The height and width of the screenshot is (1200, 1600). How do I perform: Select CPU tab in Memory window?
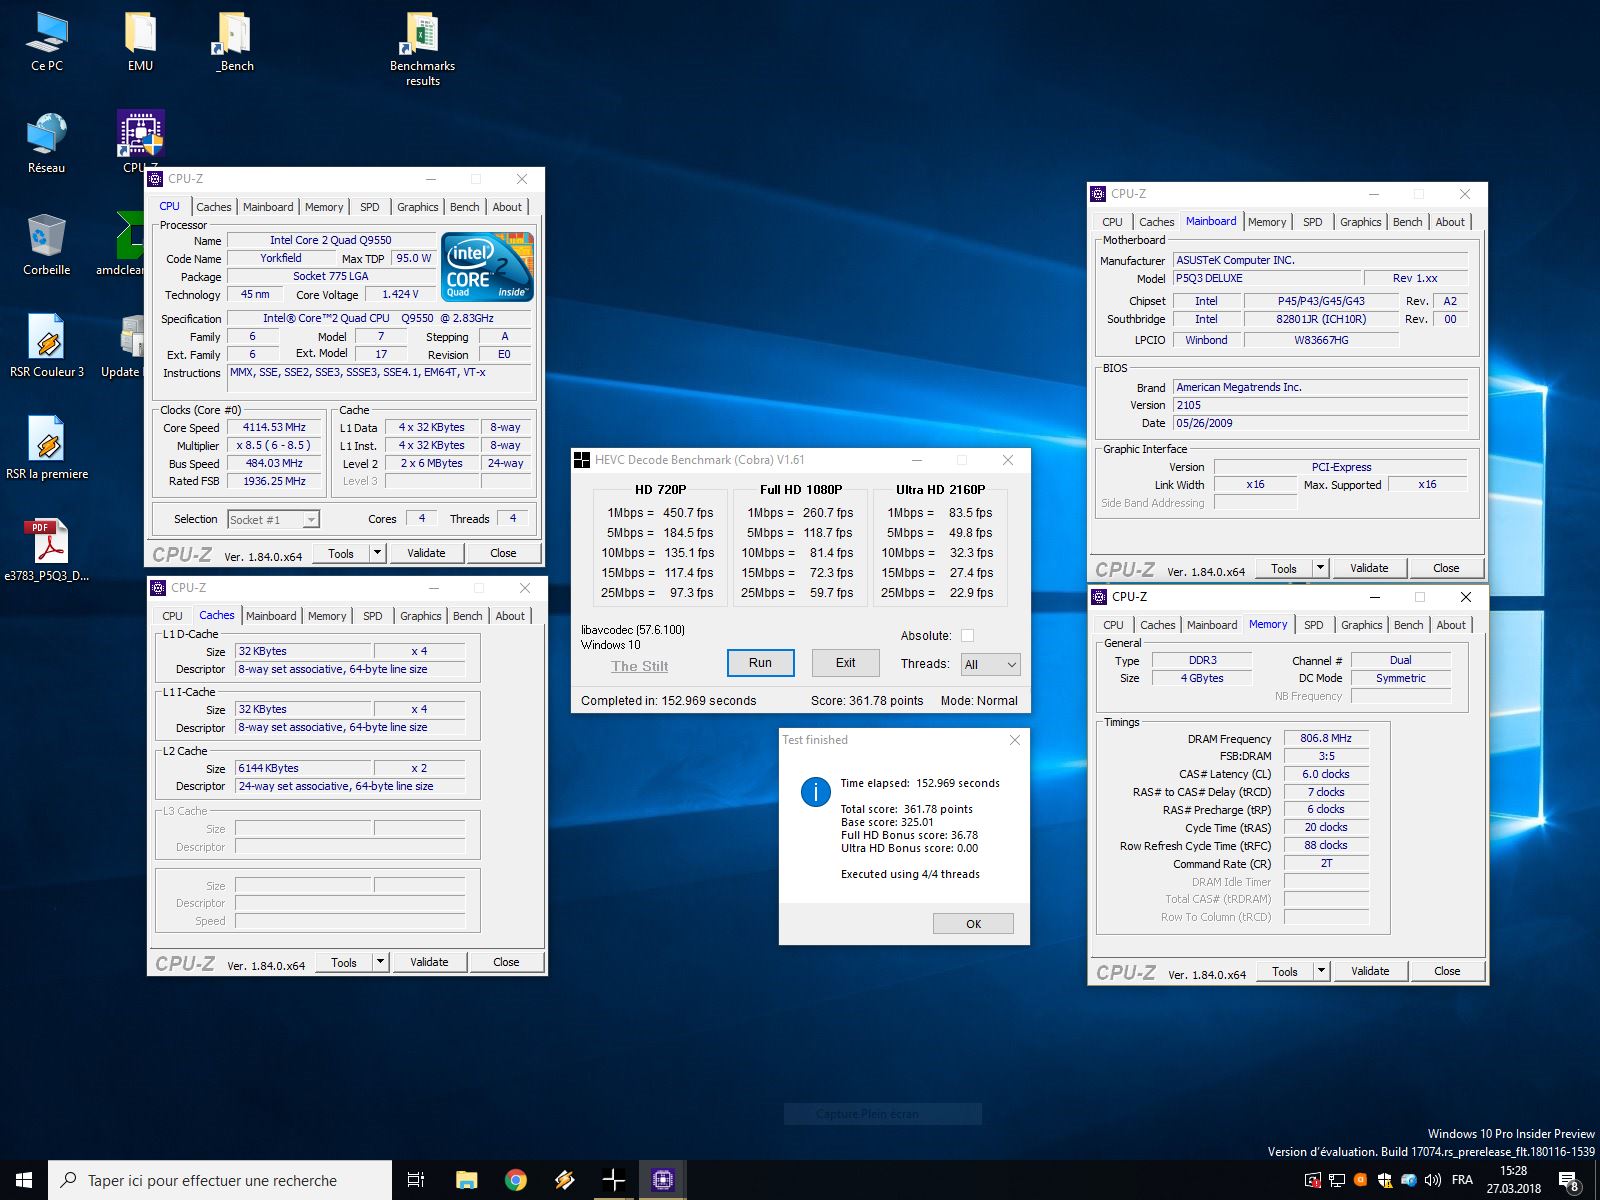(1113, 625)
